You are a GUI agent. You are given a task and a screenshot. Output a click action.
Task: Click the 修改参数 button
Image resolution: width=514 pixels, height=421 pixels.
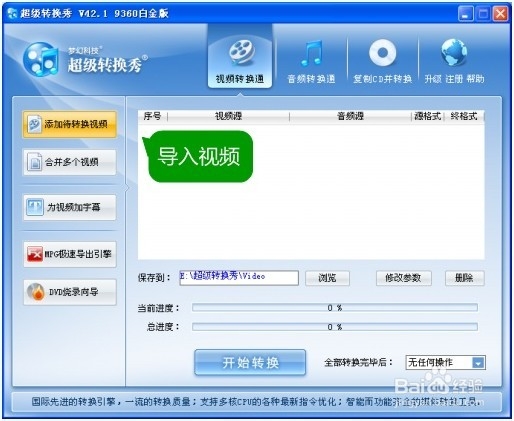click(x=404, y=278)
